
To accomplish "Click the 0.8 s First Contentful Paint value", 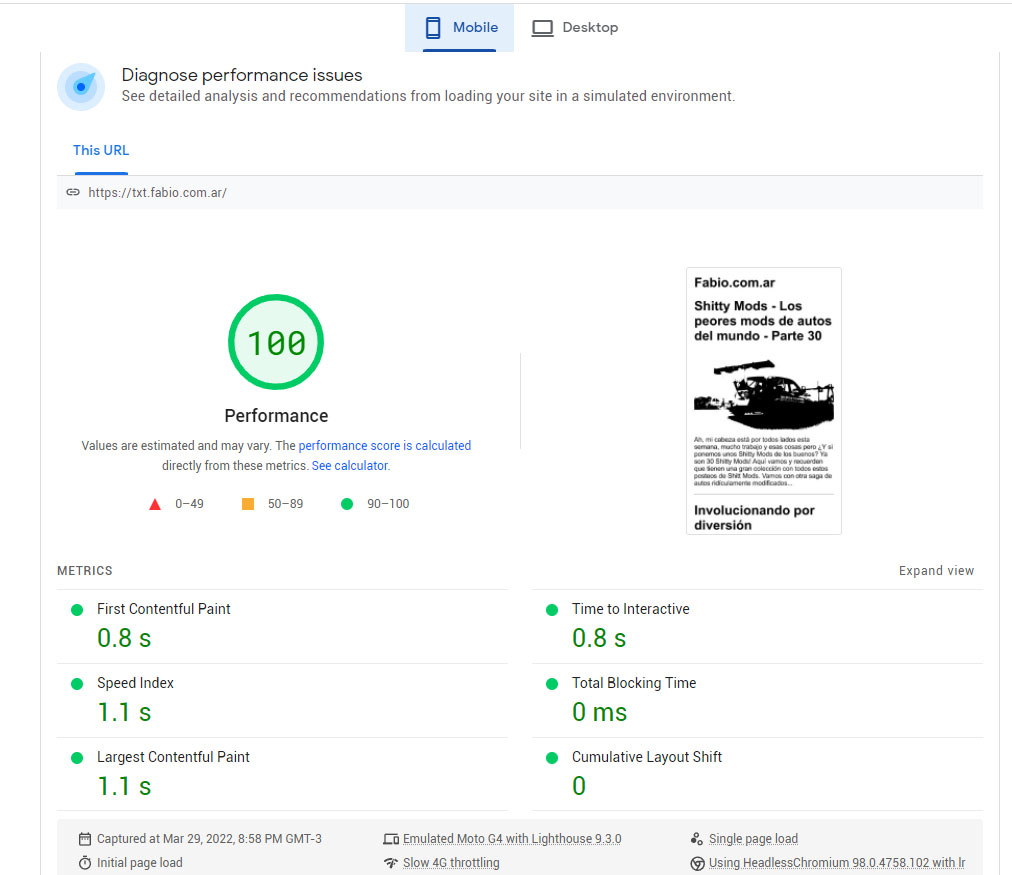I will [124, 638].
